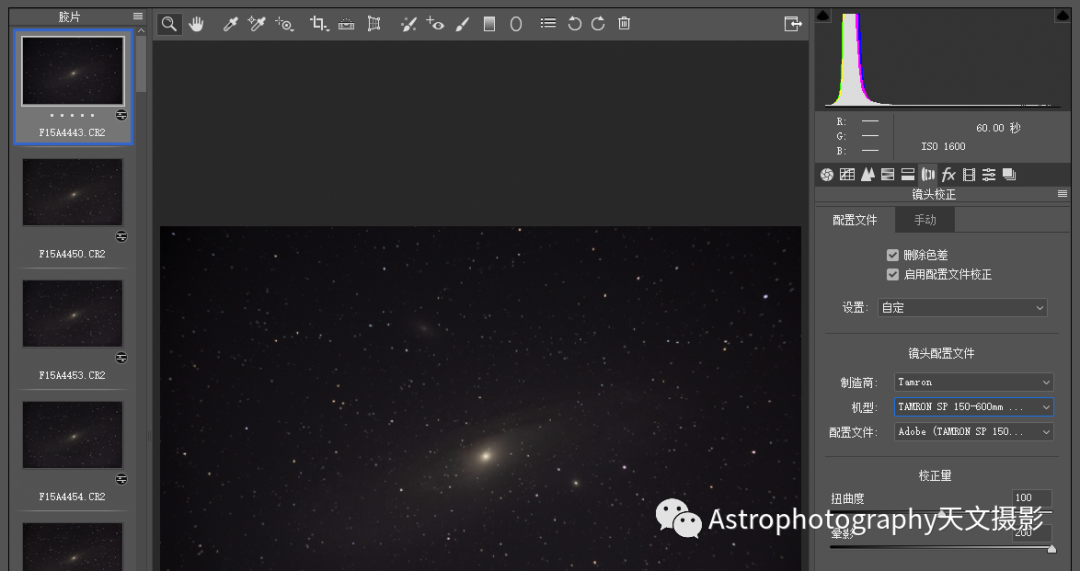Image resolution: width=1080 pixels, height=571 pixels.
Task: Toggle the shadow clipping warning triangle
Action: [823, 16]
